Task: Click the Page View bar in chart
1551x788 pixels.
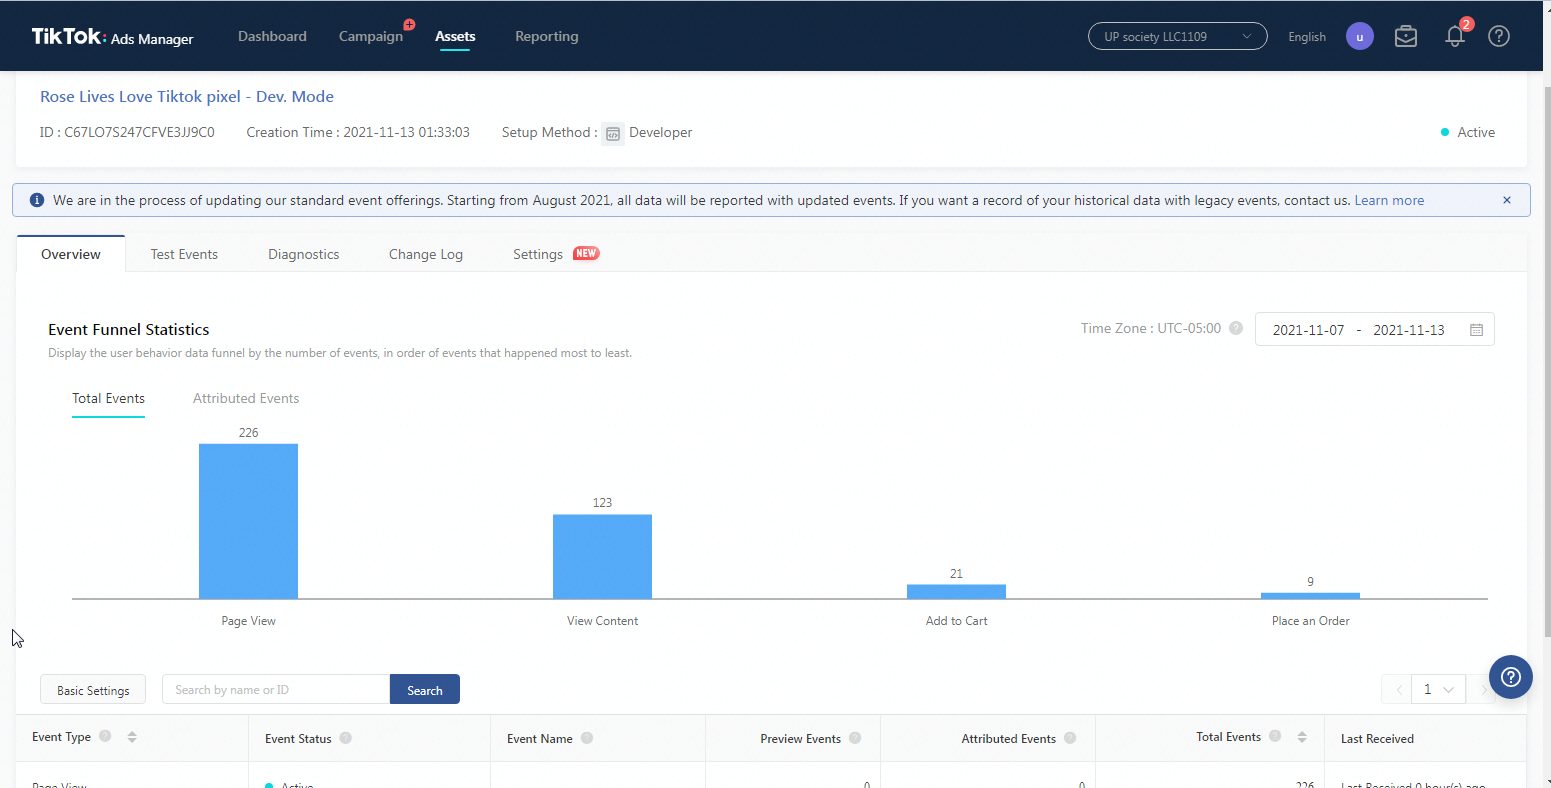Action: pyautogui.click(x=248, y=521)
